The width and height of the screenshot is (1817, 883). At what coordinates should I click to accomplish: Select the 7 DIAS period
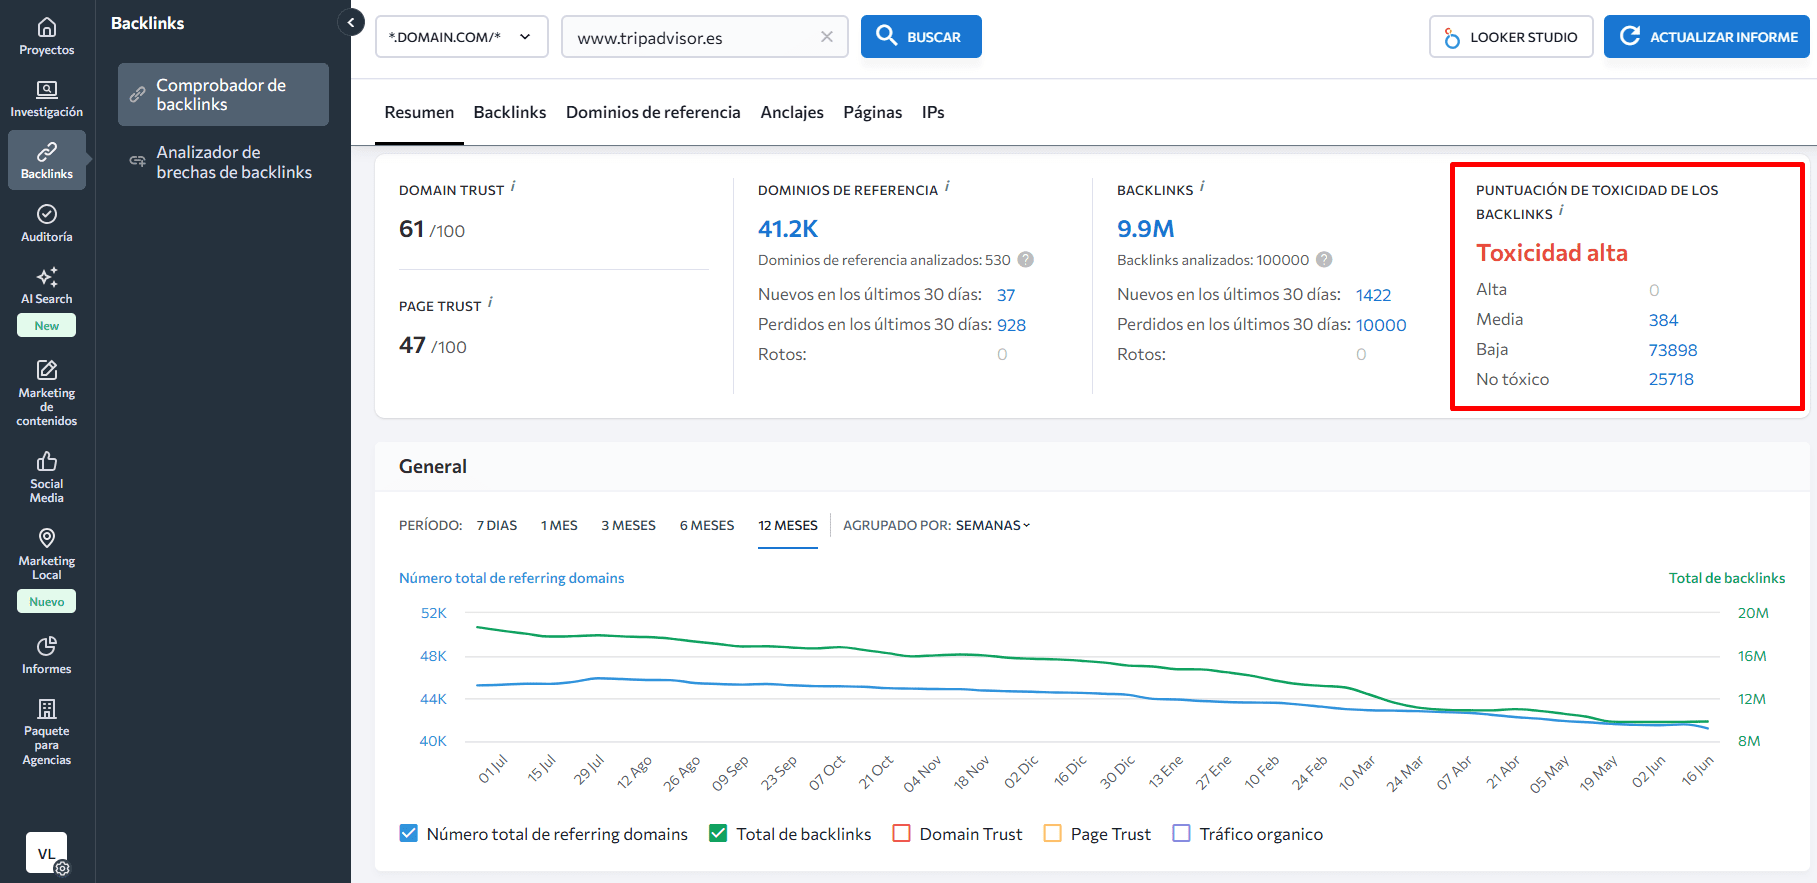(x=497, y=525)
